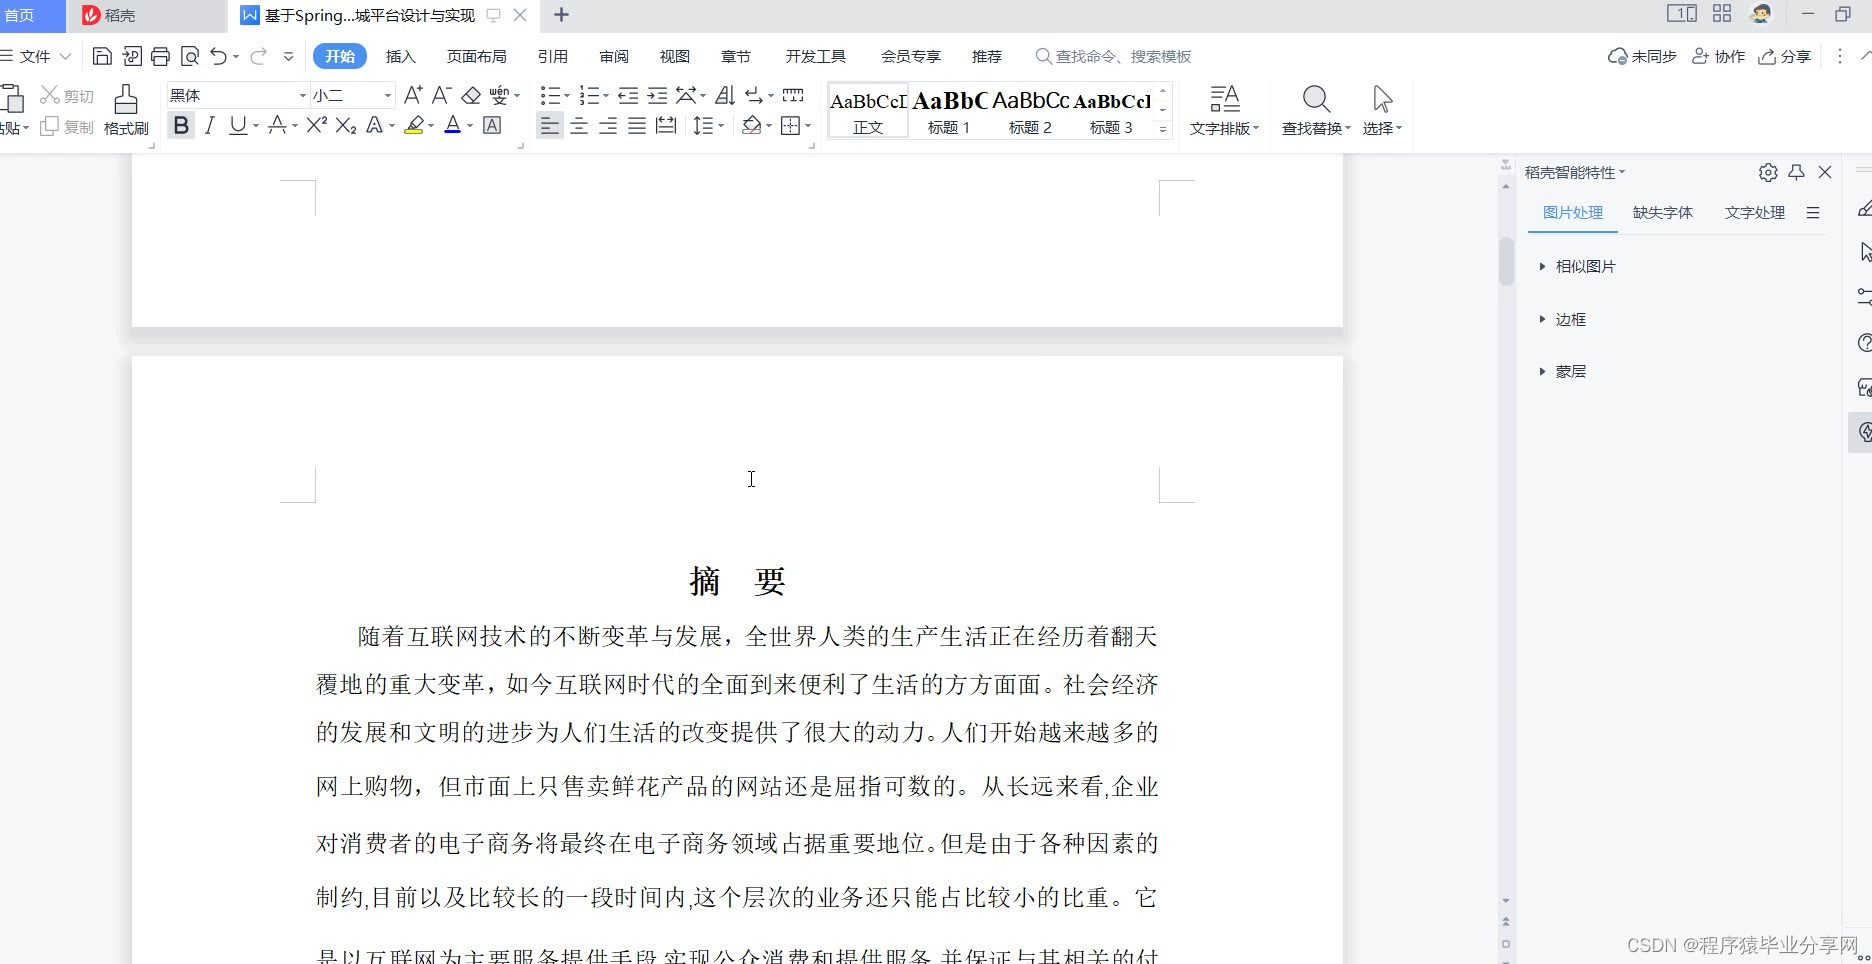Open font name dropdown 黑体
The image size is (1872, 964).
pos(303,95)
